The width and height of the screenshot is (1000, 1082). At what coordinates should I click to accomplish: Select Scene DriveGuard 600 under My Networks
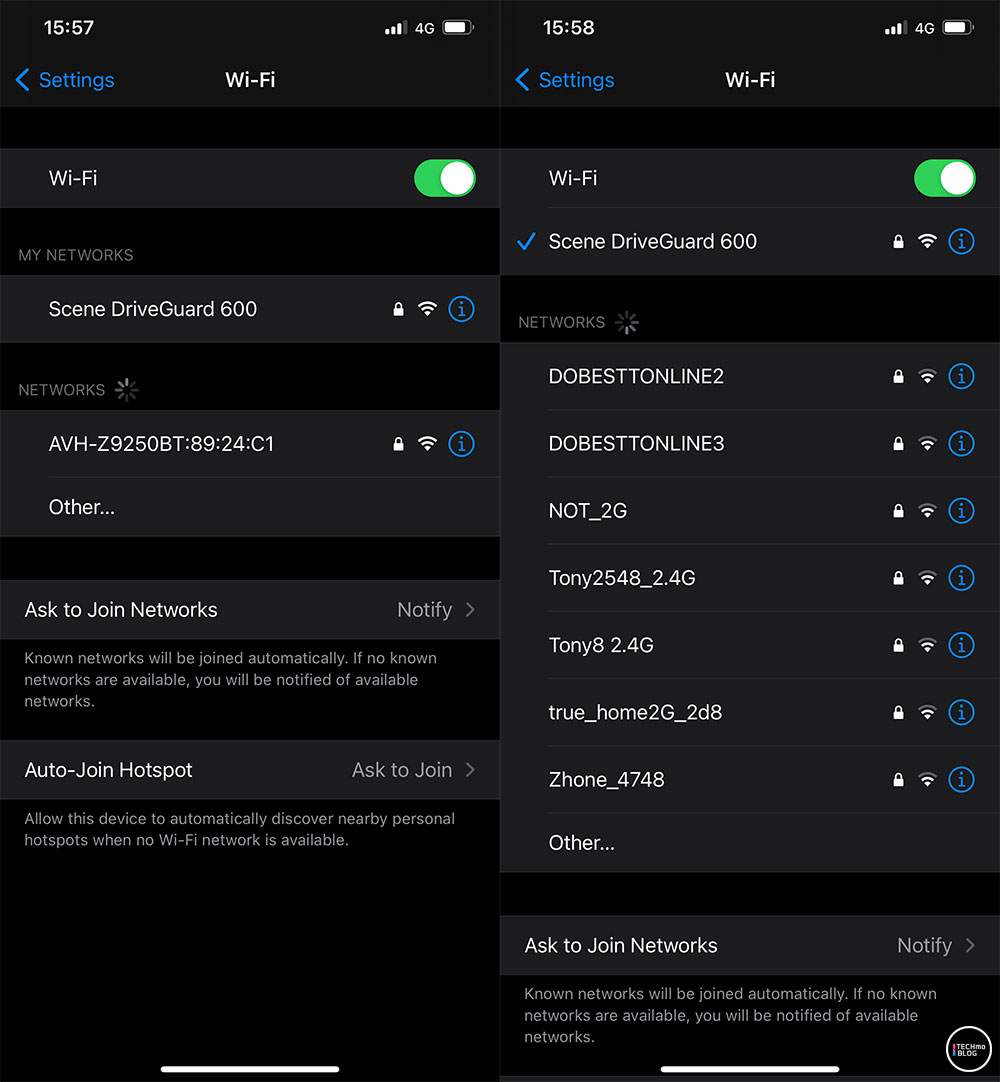point(250,309)
